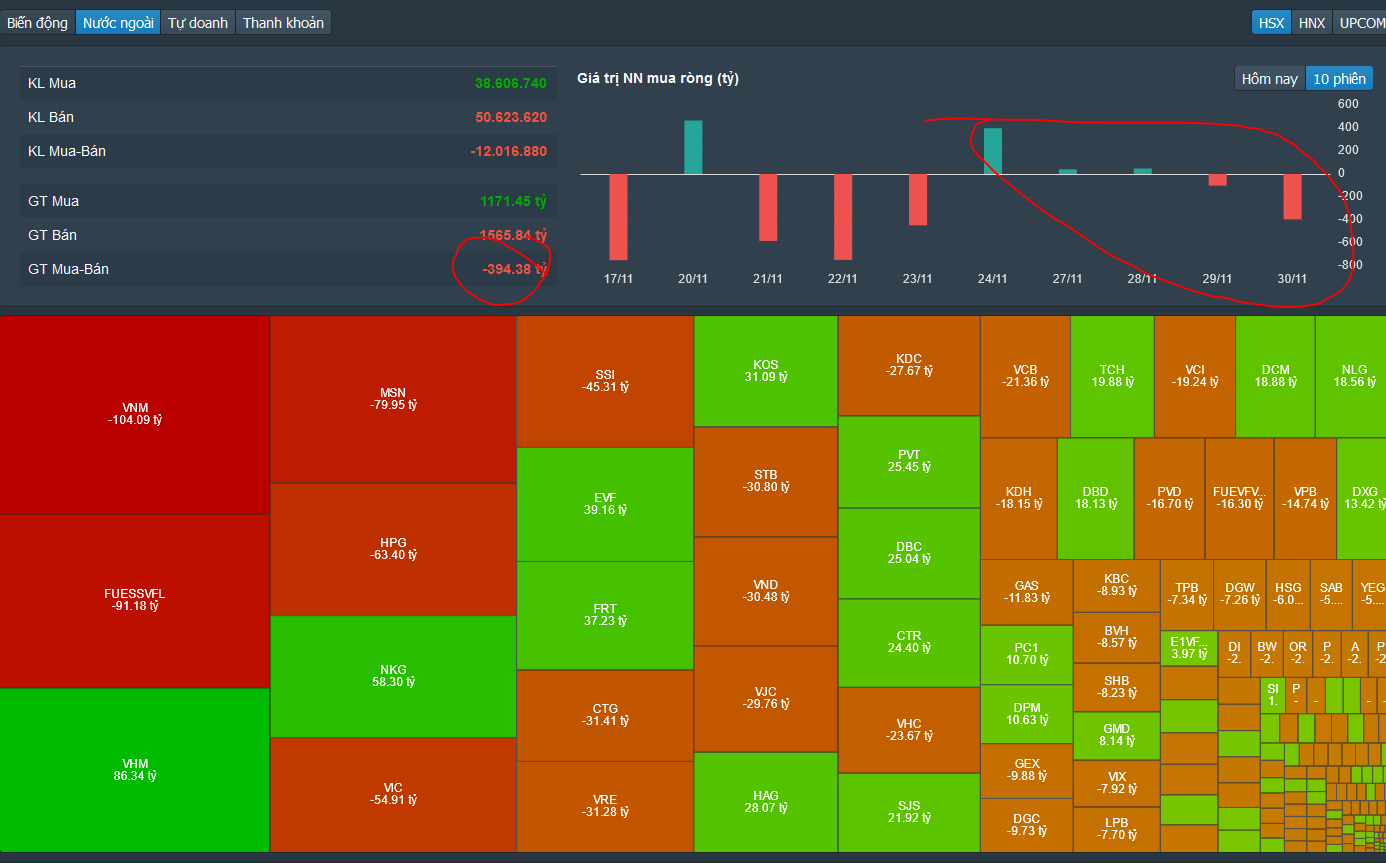Click the KOS treemap tile
Screen dimensions: 1386x863
(x=766, y=371)
